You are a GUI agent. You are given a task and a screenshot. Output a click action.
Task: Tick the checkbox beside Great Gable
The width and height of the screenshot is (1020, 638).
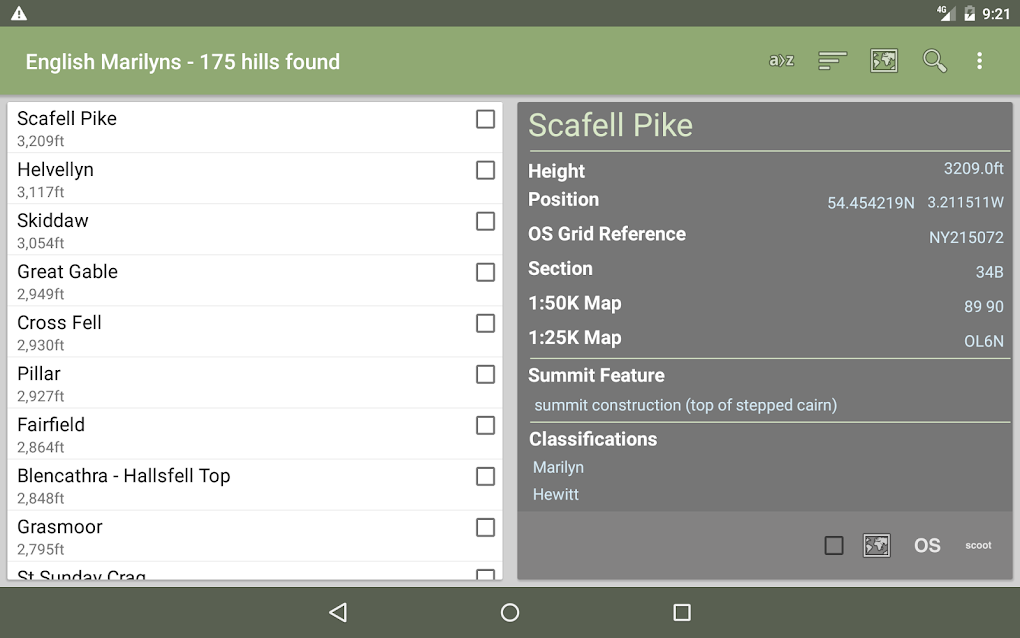coord(485,272)
